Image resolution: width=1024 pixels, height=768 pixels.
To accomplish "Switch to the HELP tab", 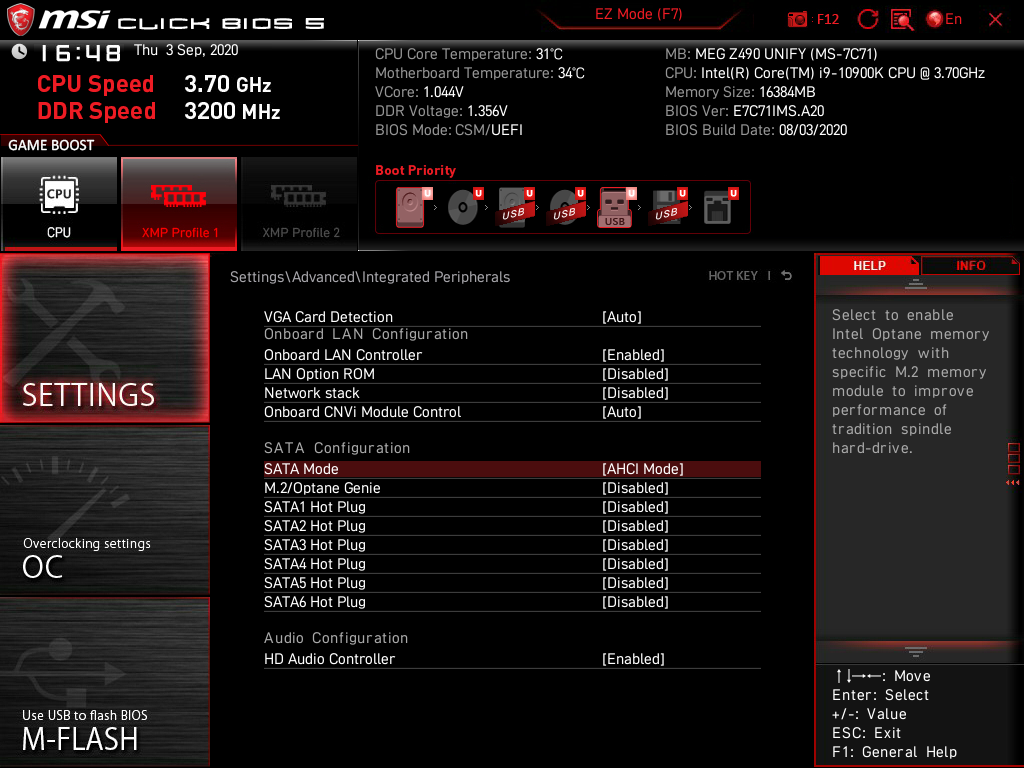I will pyautogui.click(x=869, y=266).
